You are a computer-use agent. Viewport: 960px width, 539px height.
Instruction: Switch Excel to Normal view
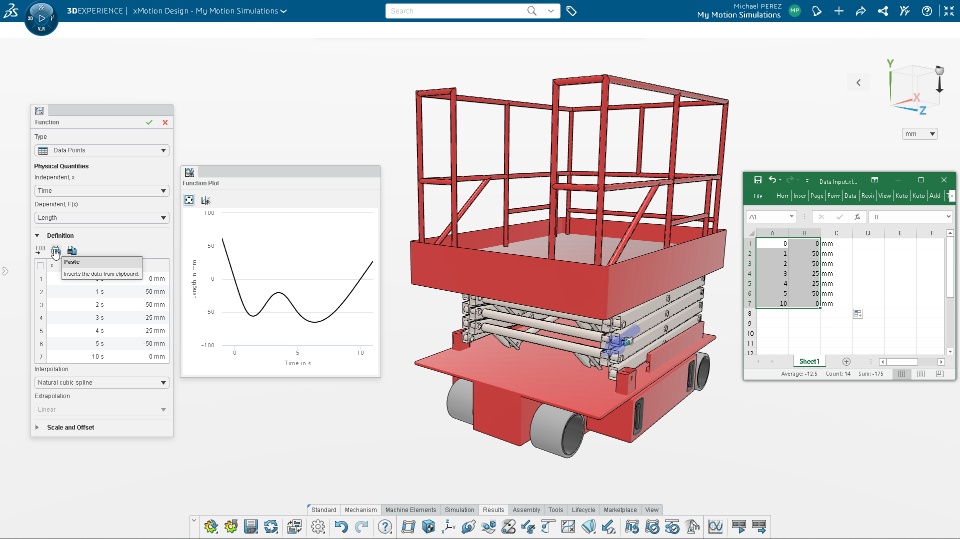click(x=901, y=374)
